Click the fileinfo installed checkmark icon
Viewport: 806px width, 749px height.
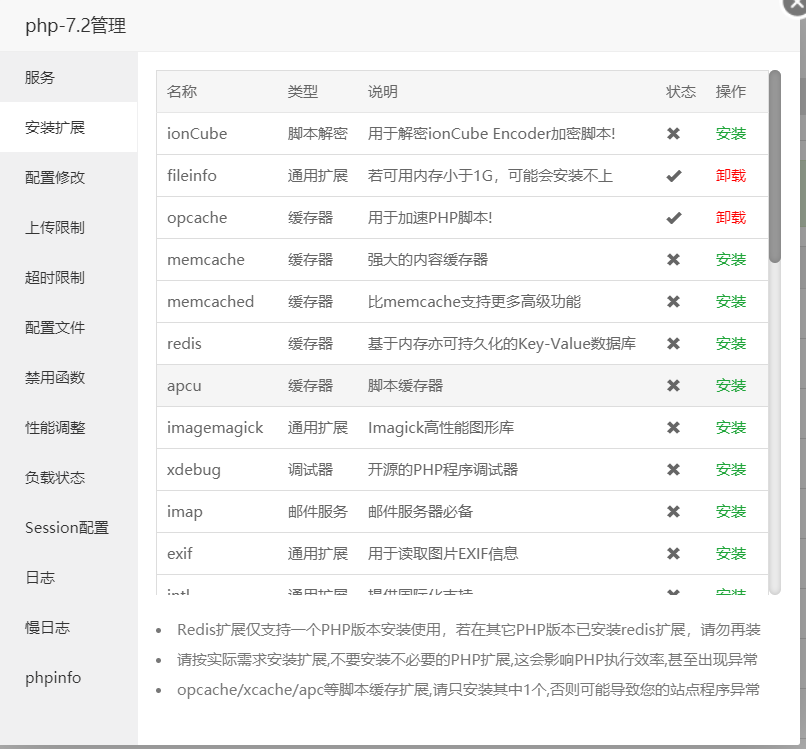[x=673, y=175]
